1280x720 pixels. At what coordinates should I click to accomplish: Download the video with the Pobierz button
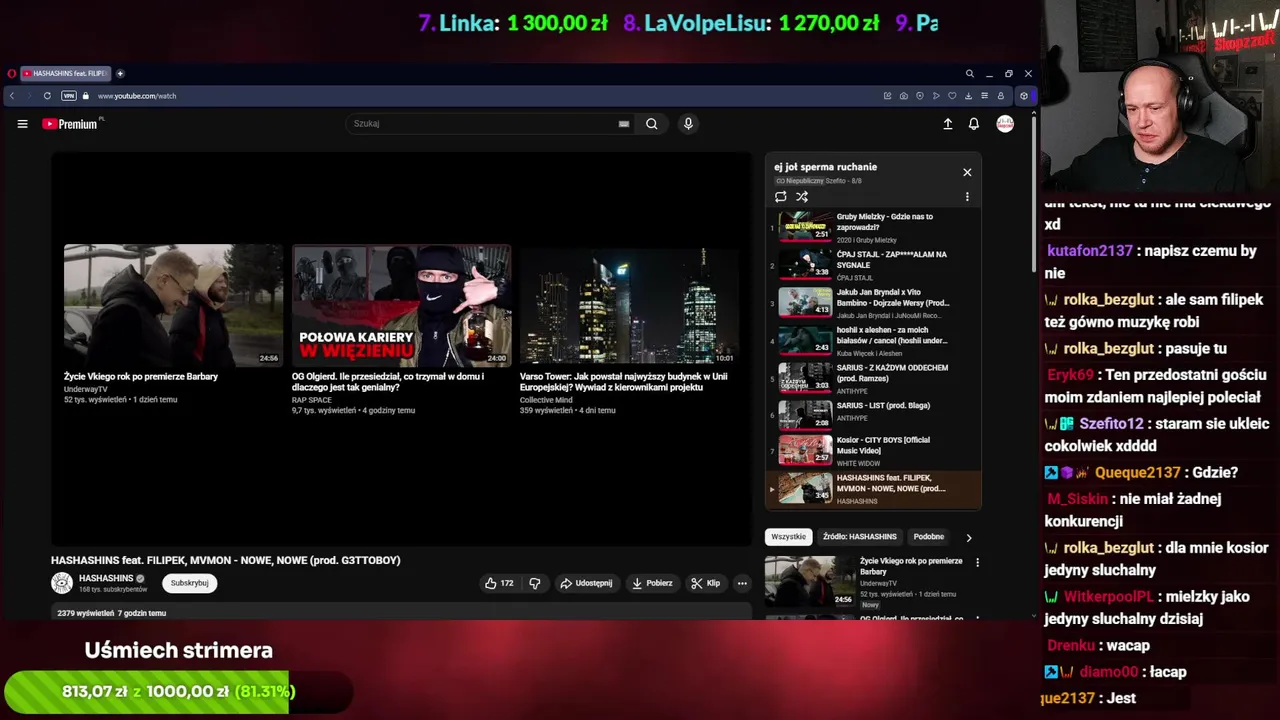pyautogui.click(x=652, y=583)
